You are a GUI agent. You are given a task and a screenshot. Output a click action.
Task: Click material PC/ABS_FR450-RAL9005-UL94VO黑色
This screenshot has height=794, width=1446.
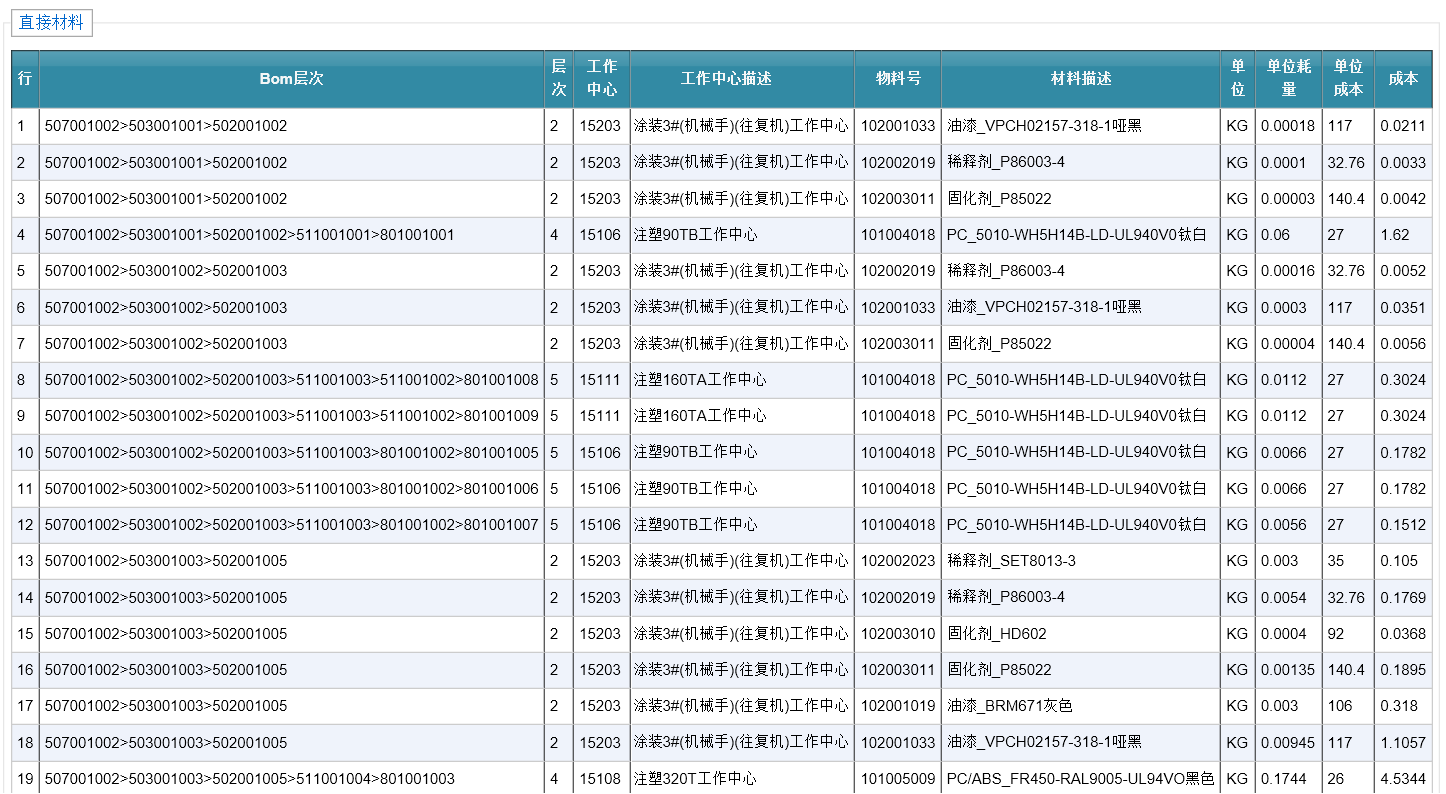click(x=1081, y=779)
